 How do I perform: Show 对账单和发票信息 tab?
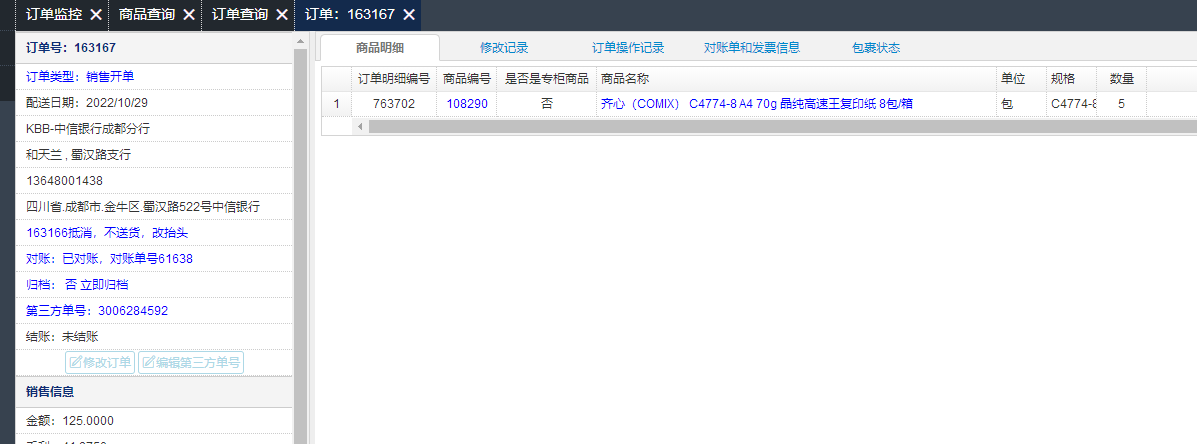752,47
